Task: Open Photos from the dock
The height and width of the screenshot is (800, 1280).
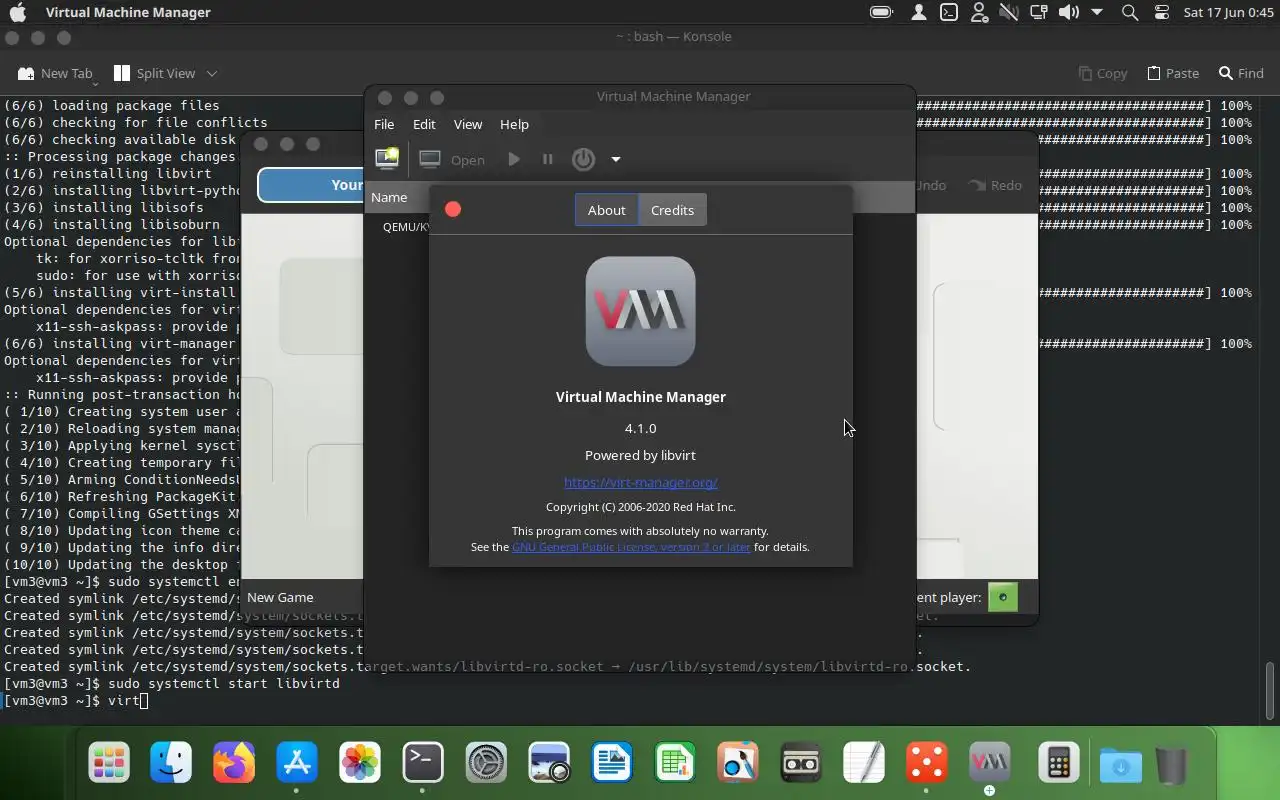Action: 360,764
